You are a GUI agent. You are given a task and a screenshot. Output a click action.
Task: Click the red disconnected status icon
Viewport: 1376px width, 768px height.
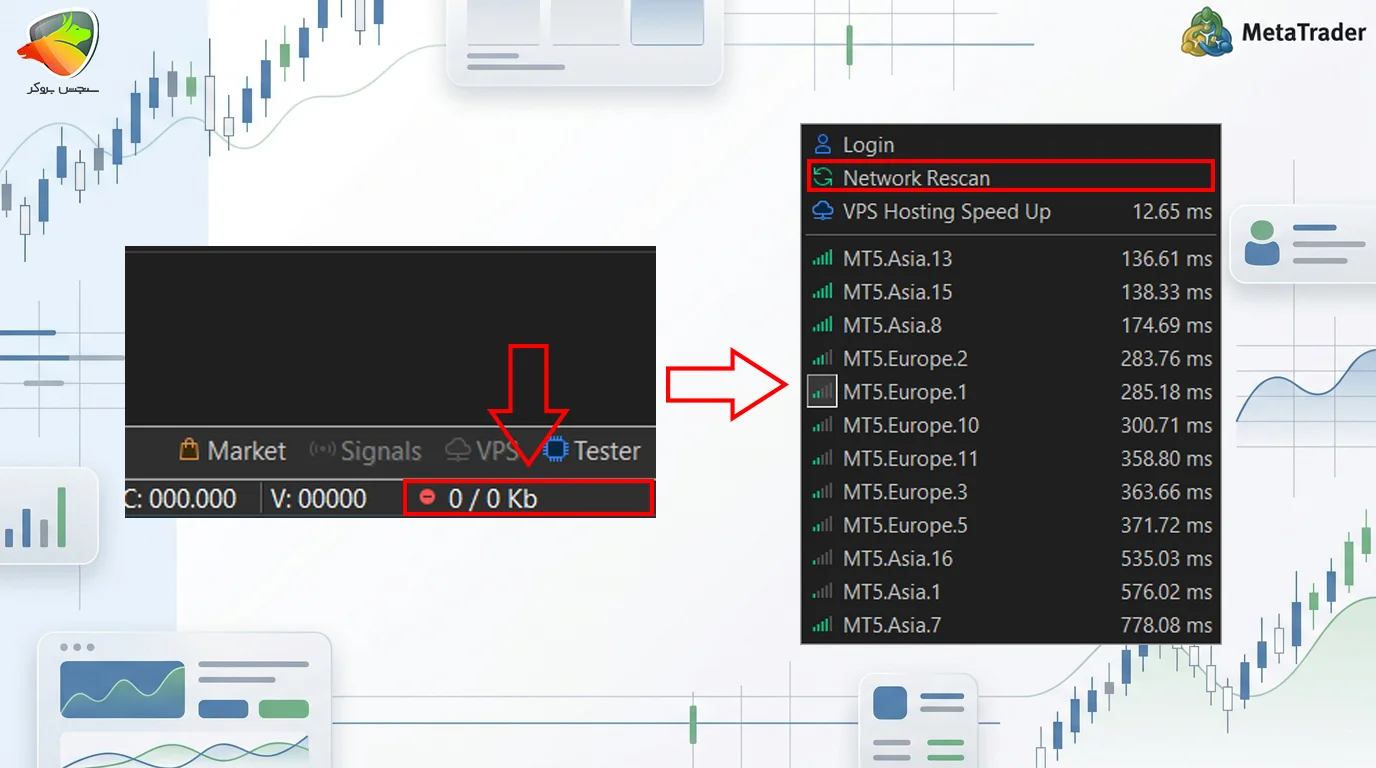[x=427, y=496]
